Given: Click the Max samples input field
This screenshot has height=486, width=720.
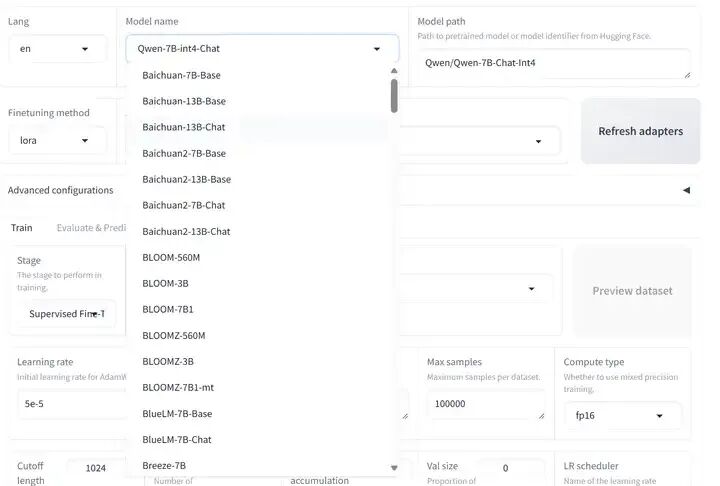Looking at the screenshot, I should tap(484, 403).
